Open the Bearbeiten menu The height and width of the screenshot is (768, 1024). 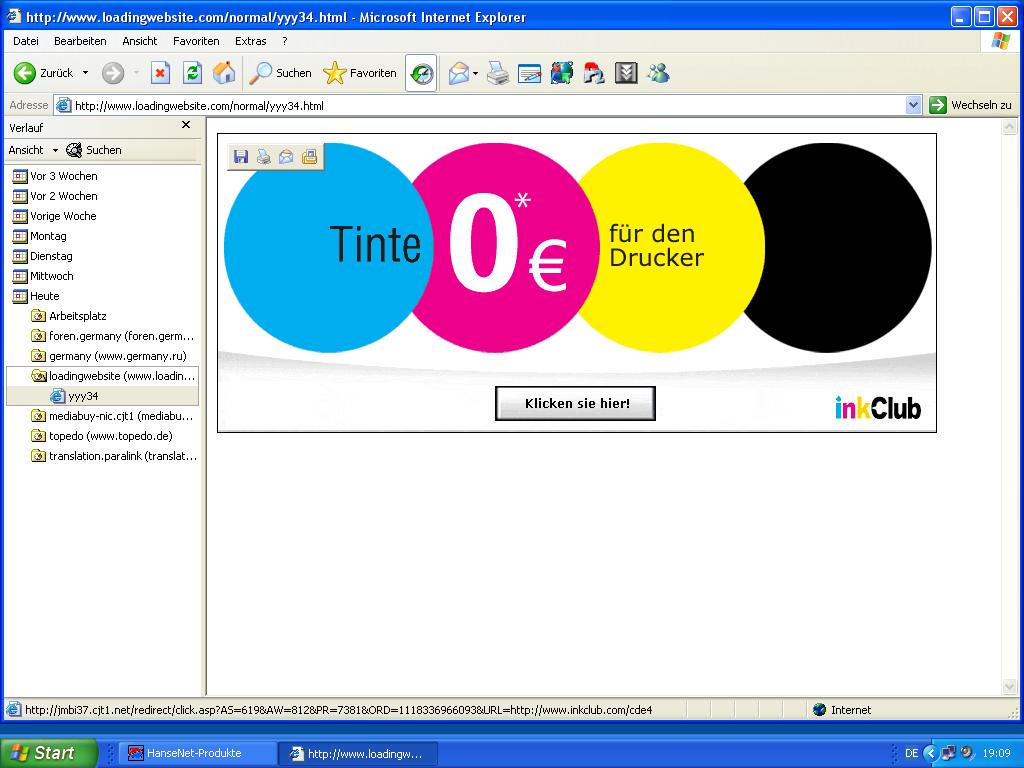[80, 40]
